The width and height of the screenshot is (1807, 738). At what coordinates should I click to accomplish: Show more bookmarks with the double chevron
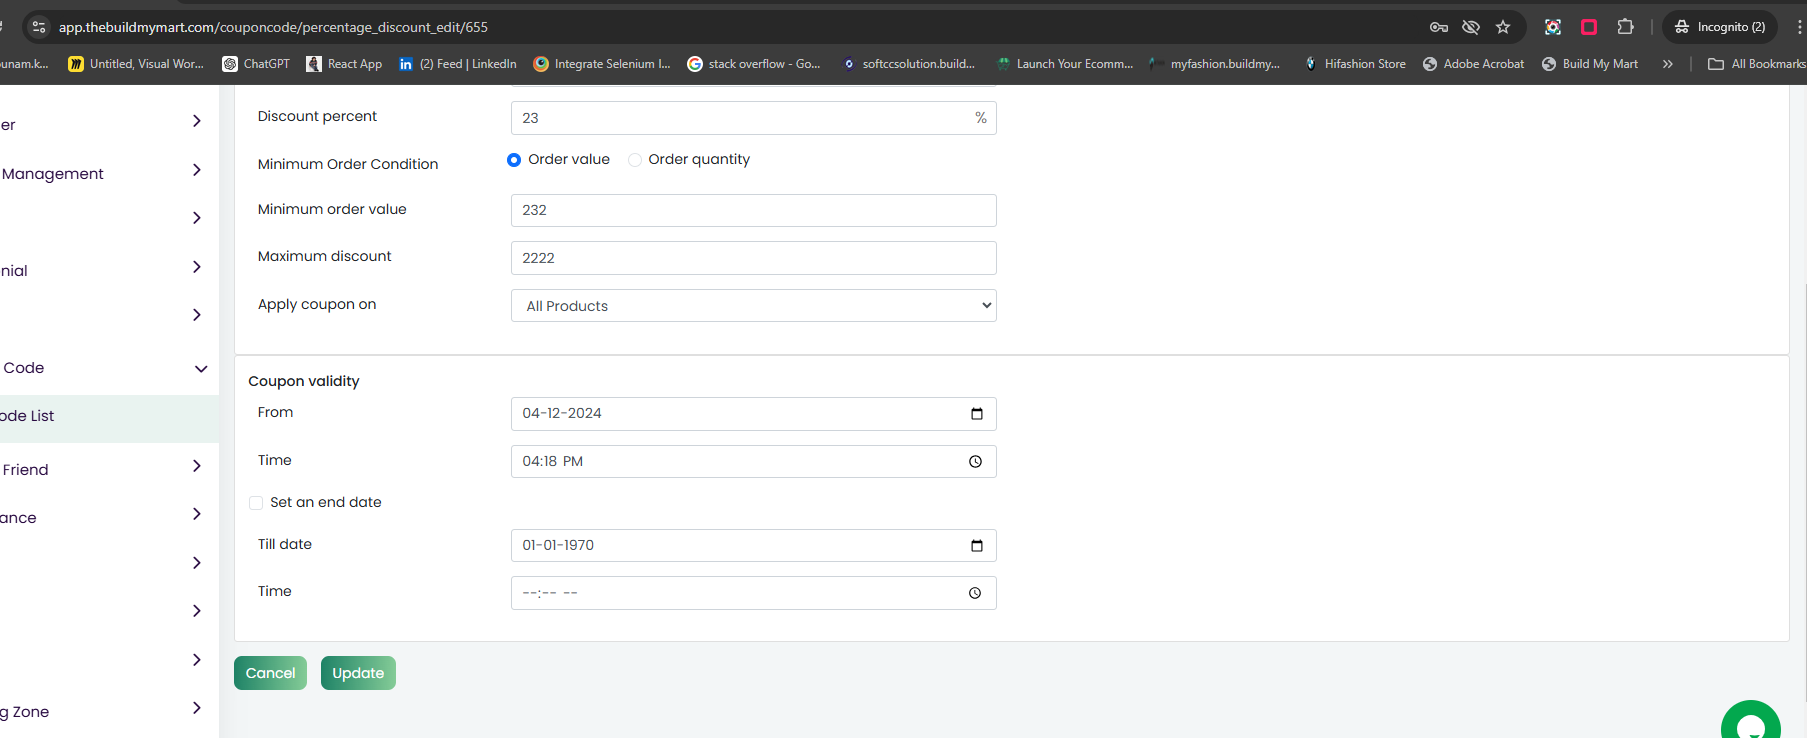coord(1667,64)
